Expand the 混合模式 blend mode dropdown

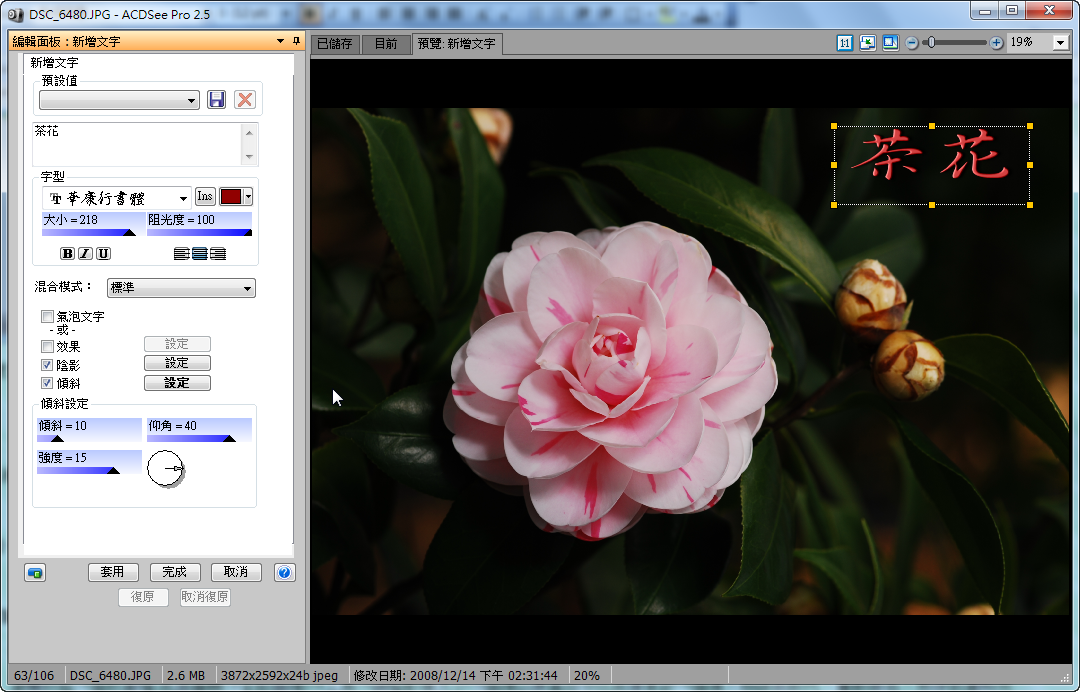pos(181,288)
